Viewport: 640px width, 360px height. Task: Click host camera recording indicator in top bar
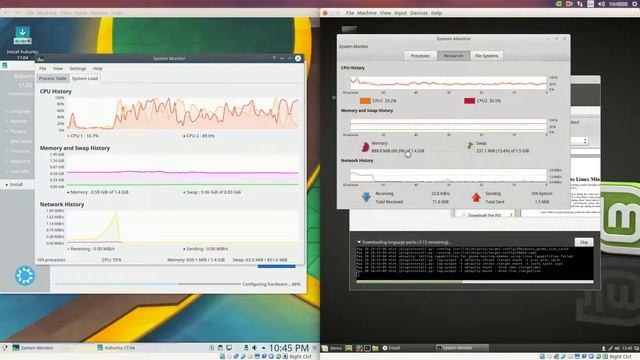coord(569,4)
